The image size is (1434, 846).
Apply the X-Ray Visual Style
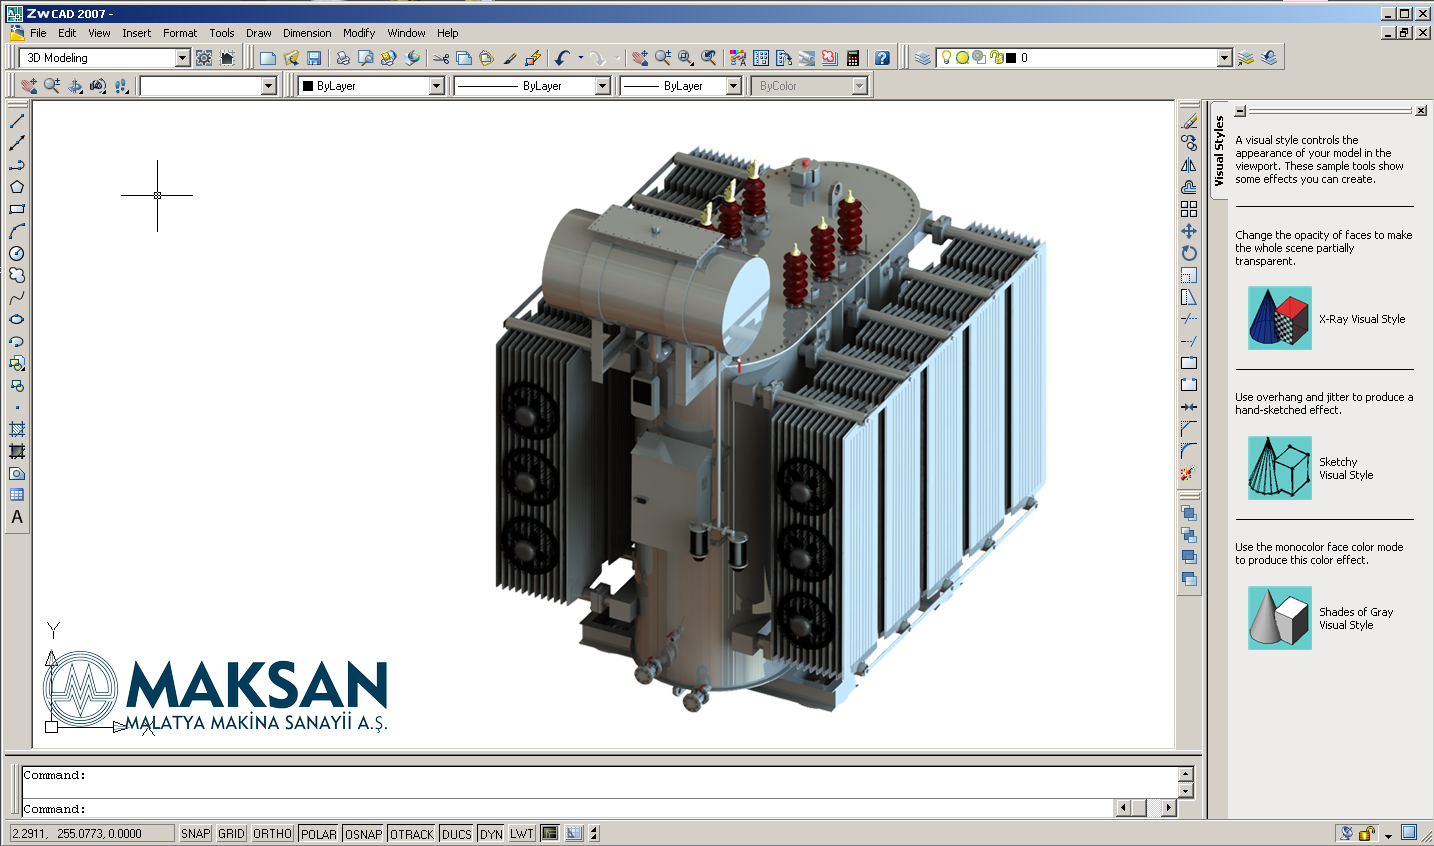coord(1279,318)
